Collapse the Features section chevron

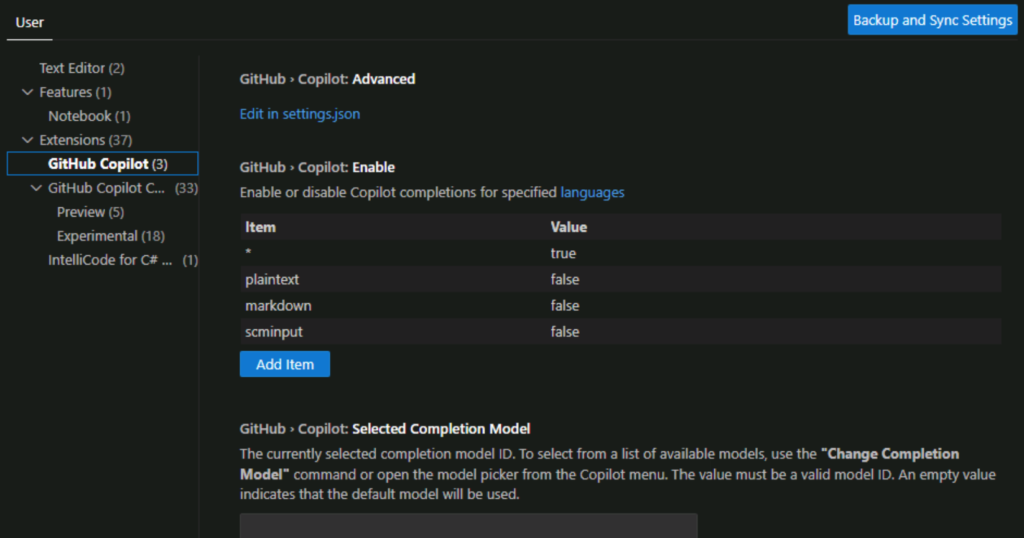[x=27, y=92]
